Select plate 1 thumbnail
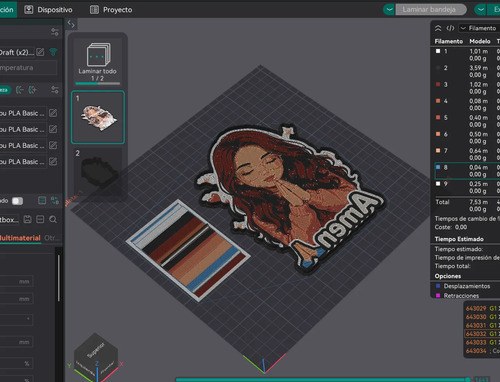This screenshot has height=382, width=500. pos(98,117)
